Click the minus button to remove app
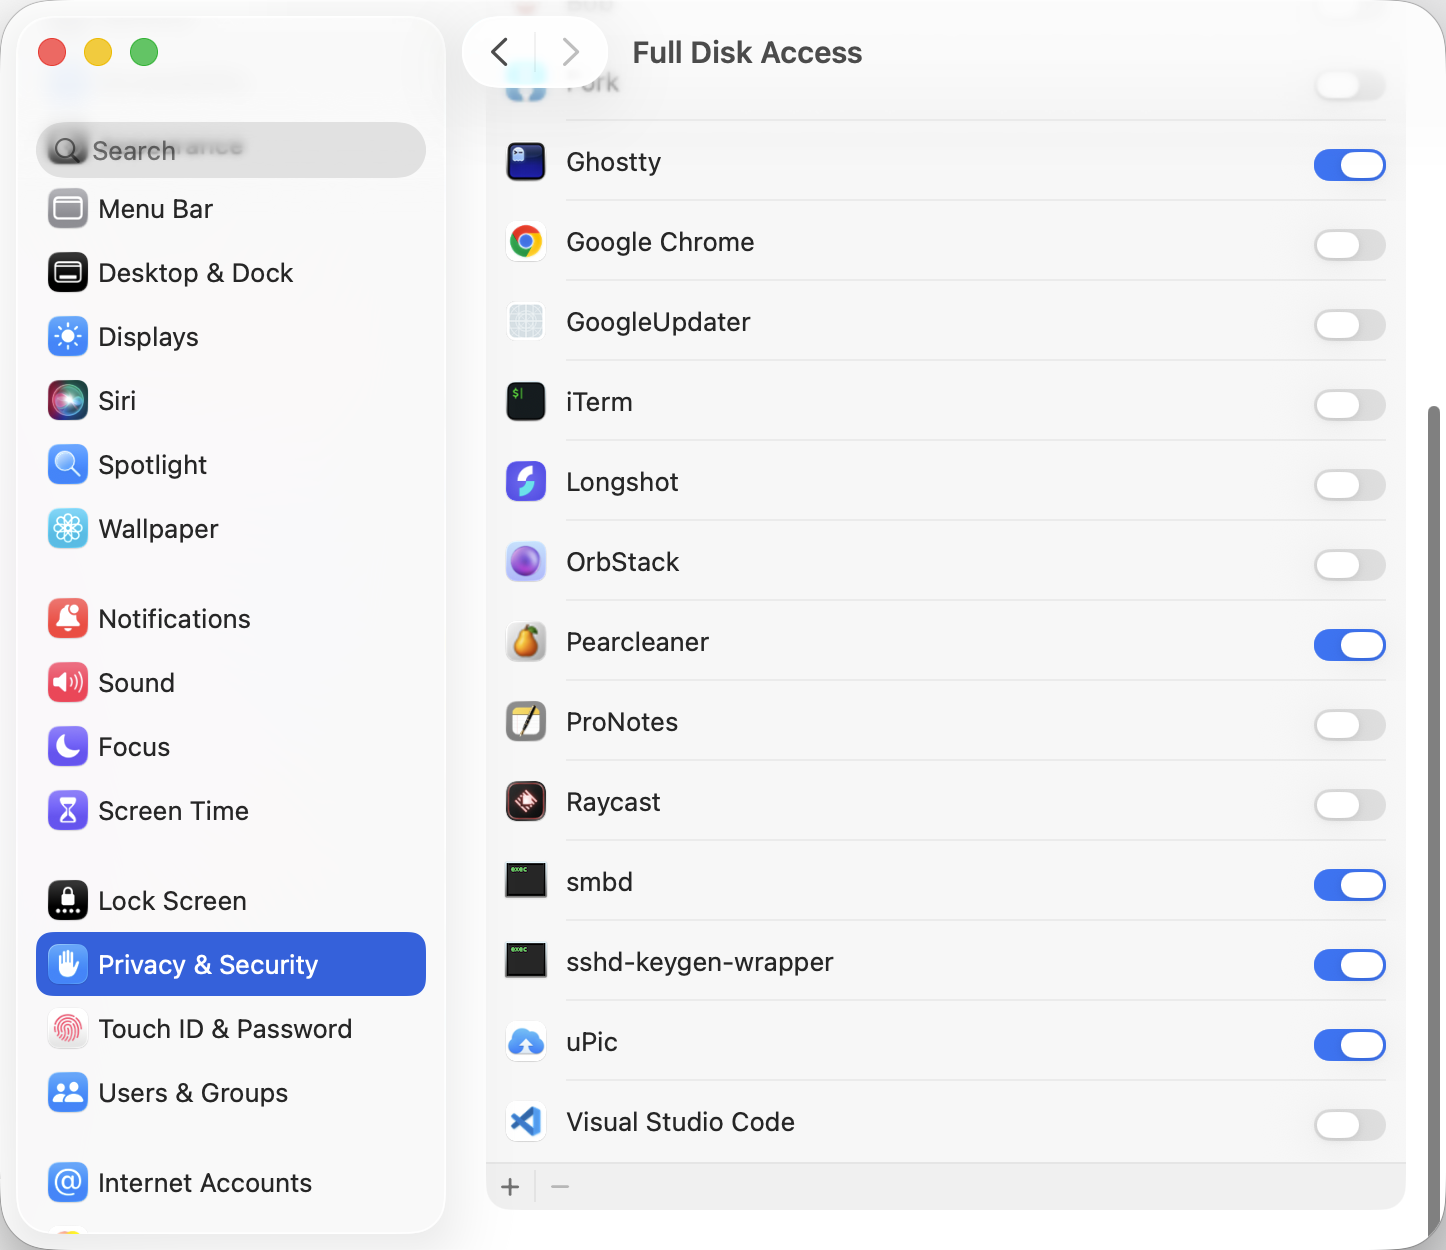 (560, 1187)
